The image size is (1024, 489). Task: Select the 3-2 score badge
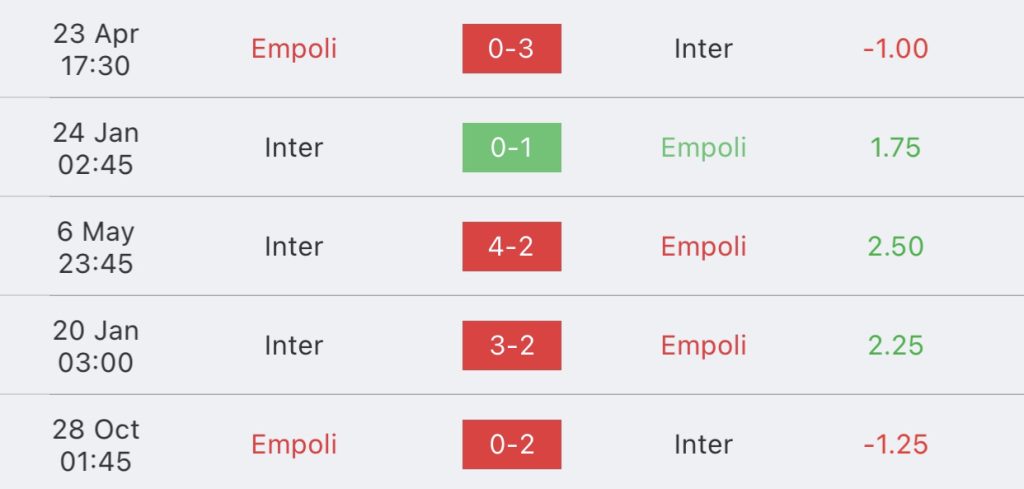(x=511, y=346)
